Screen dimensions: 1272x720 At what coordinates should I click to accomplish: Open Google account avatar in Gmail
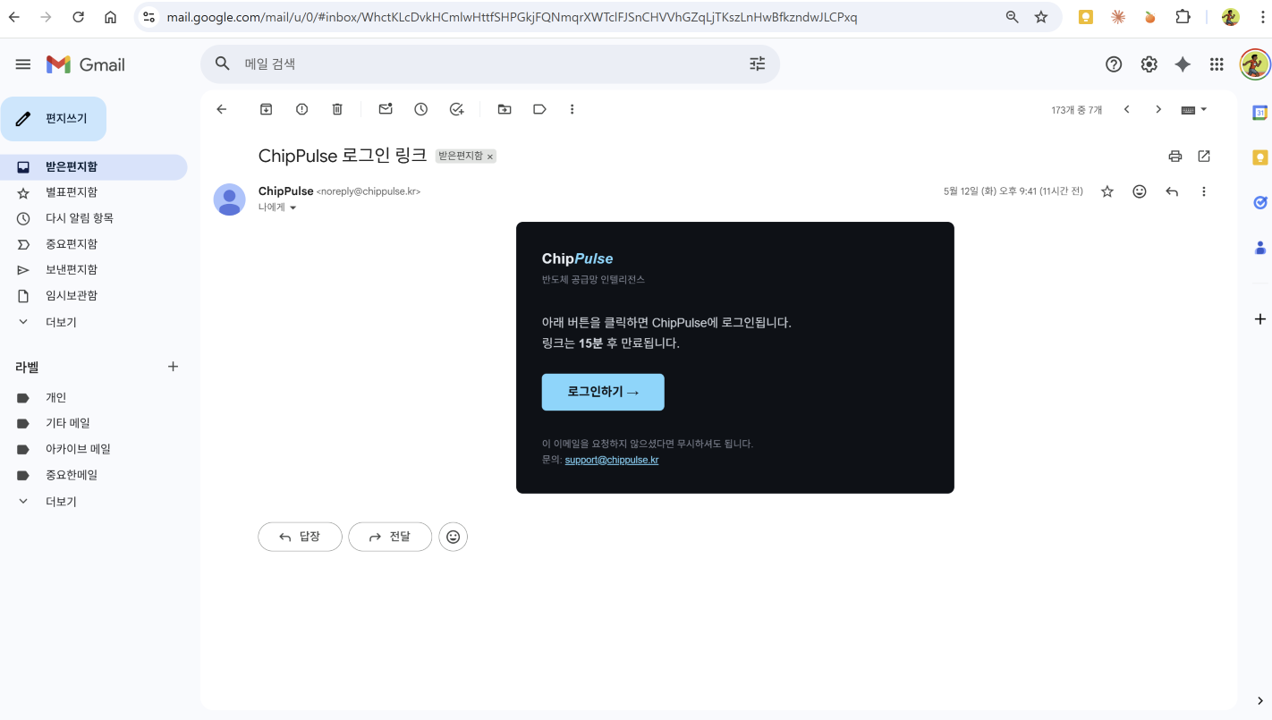click(1254, 64)
